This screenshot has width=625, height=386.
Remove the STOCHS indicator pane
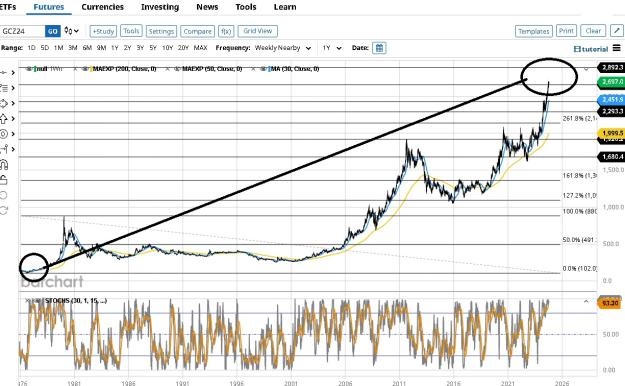click(x=28, y=301)
